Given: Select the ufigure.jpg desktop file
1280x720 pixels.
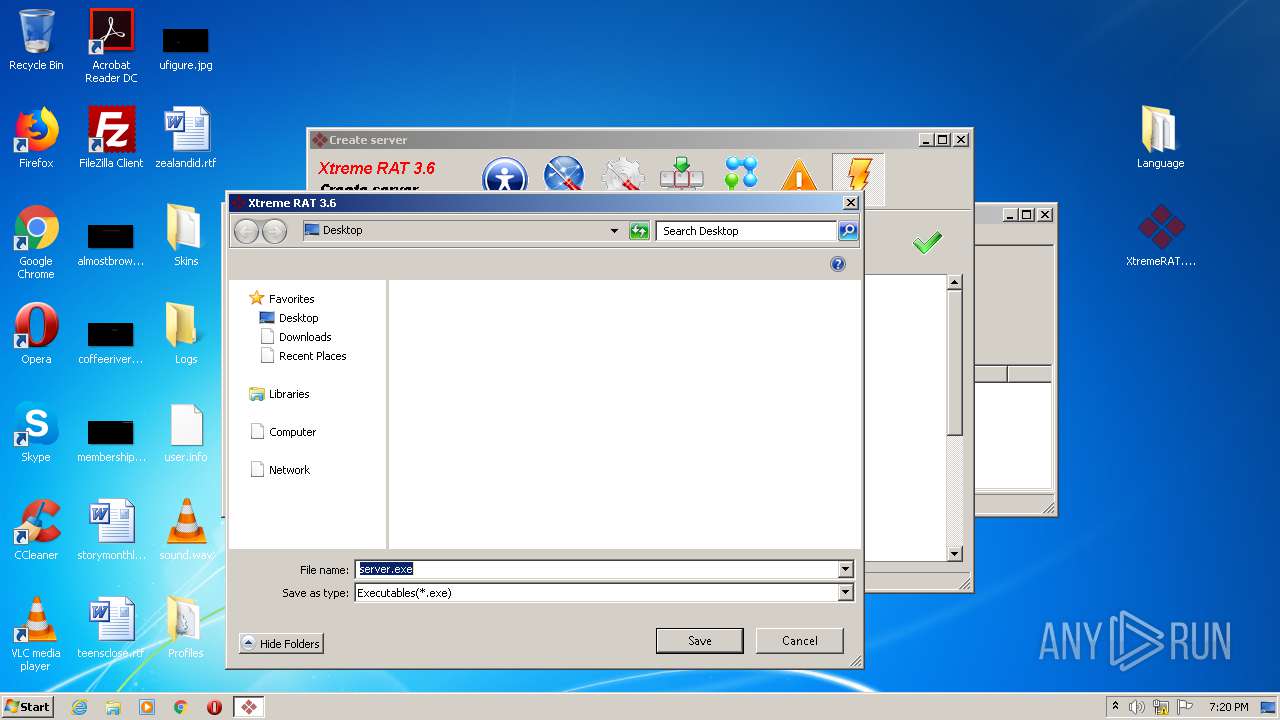Looking at the screenshot, I should (x=186, y=48).
